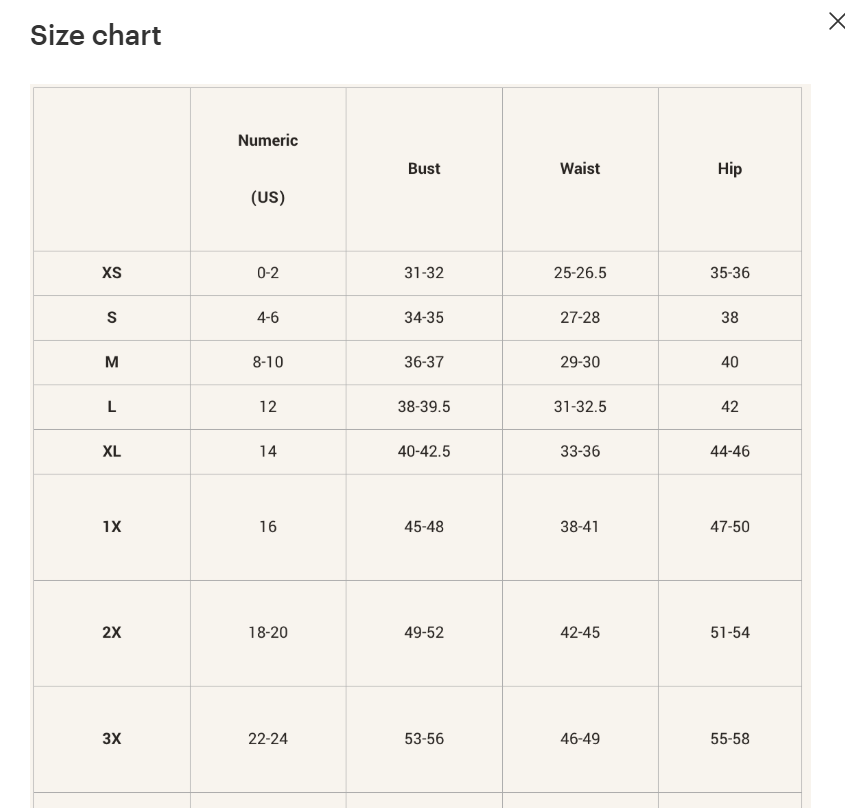Select the XL size row label
The height and width of the screenshot is (808, 845).
pyautogui.click(x=112, y=451)
